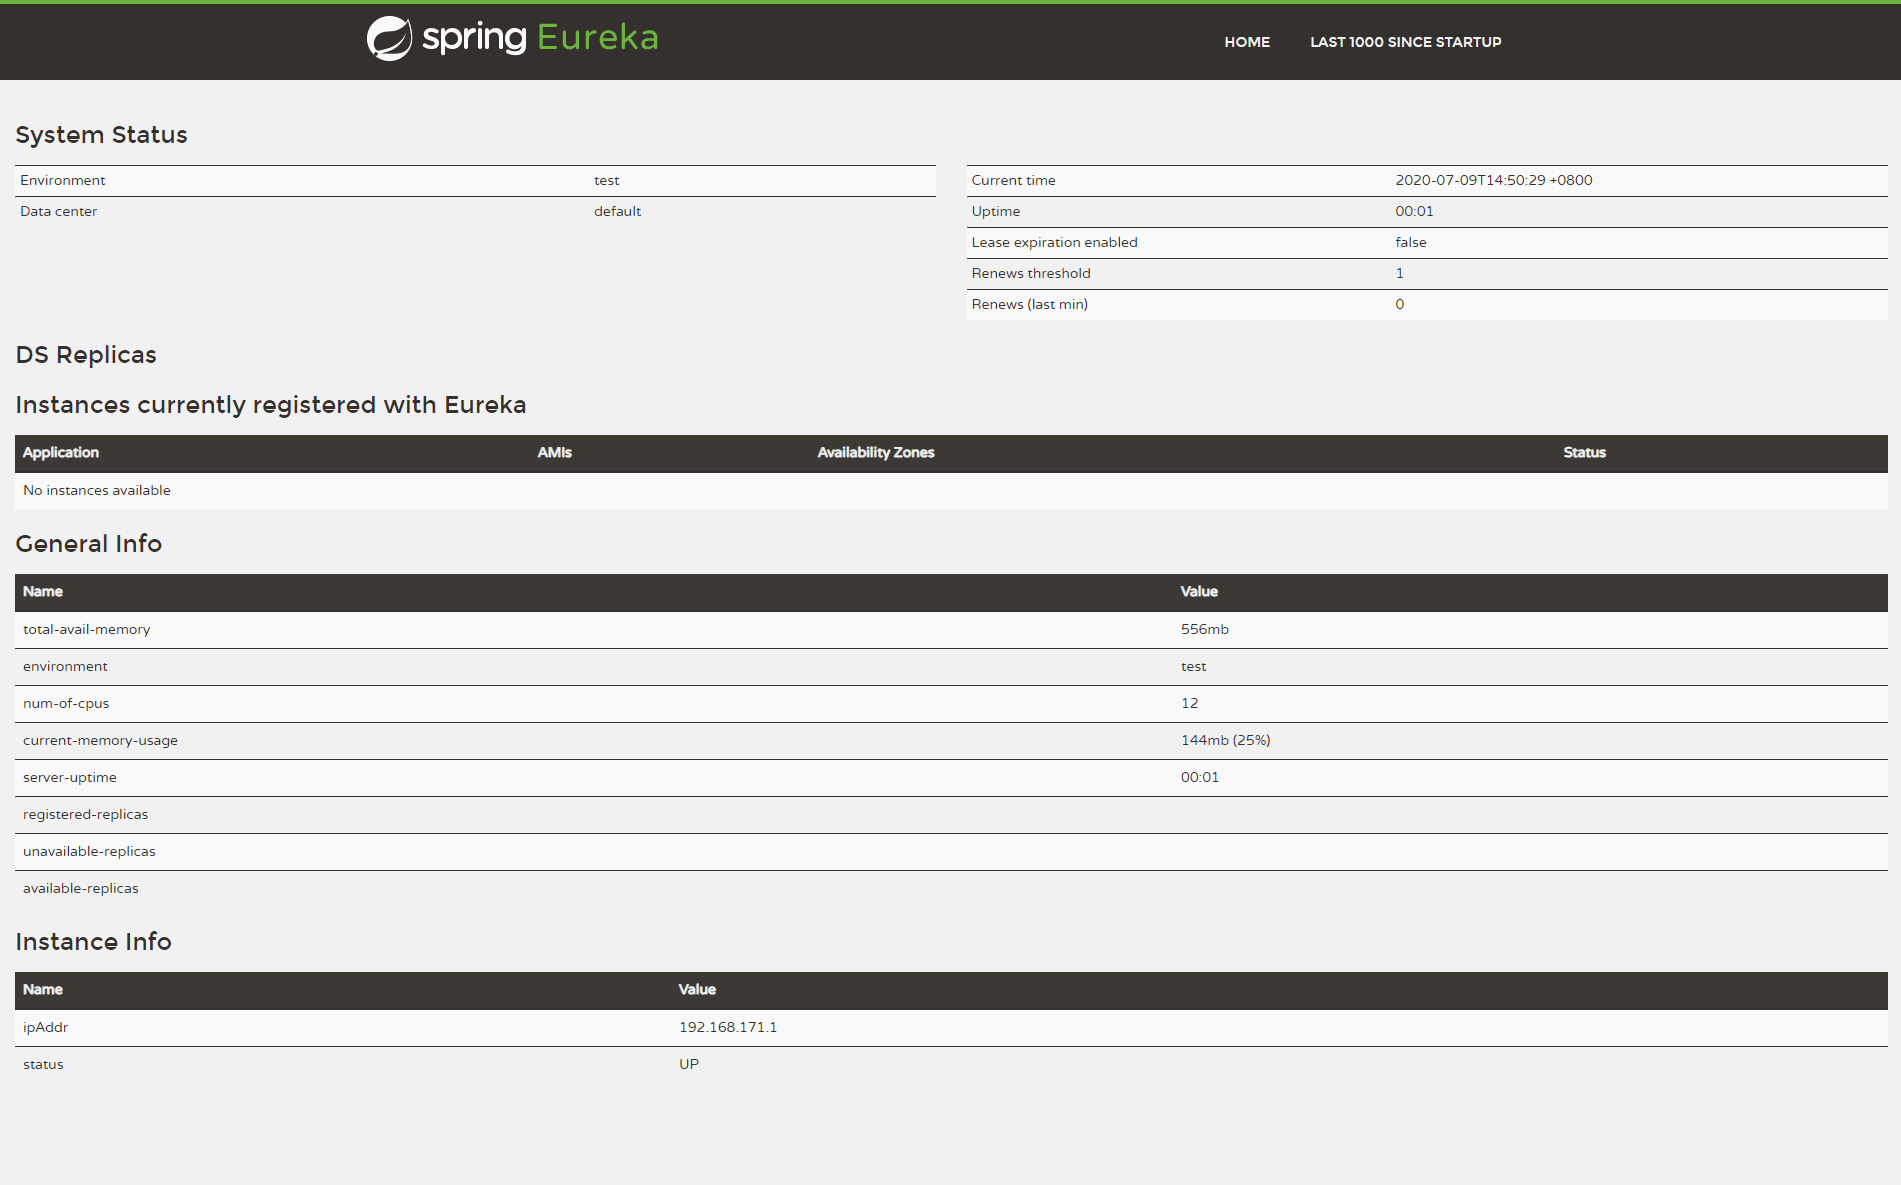Select the num-of-cpus value 12
1901x1185 pixels.
pyautogui.click(x=1189, y=703)
